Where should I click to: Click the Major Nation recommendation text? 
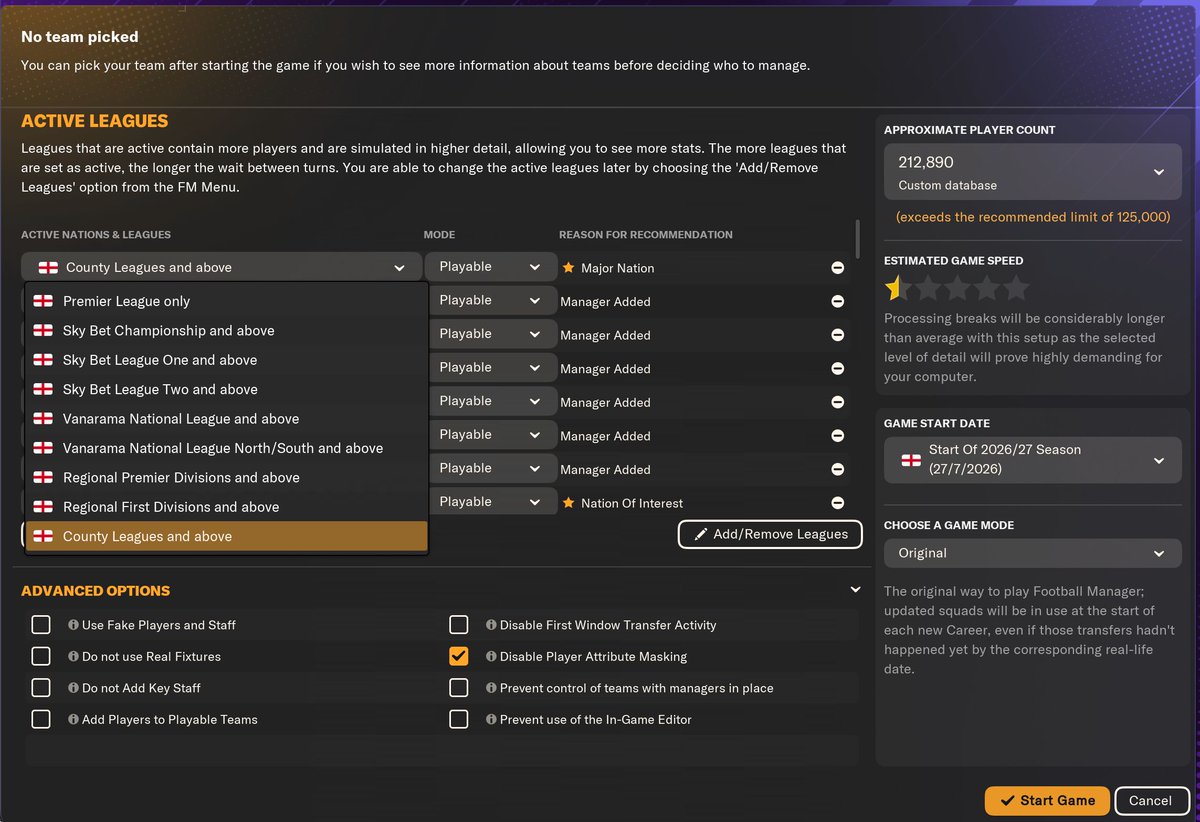pyautogui.click(x=618, y=268)
